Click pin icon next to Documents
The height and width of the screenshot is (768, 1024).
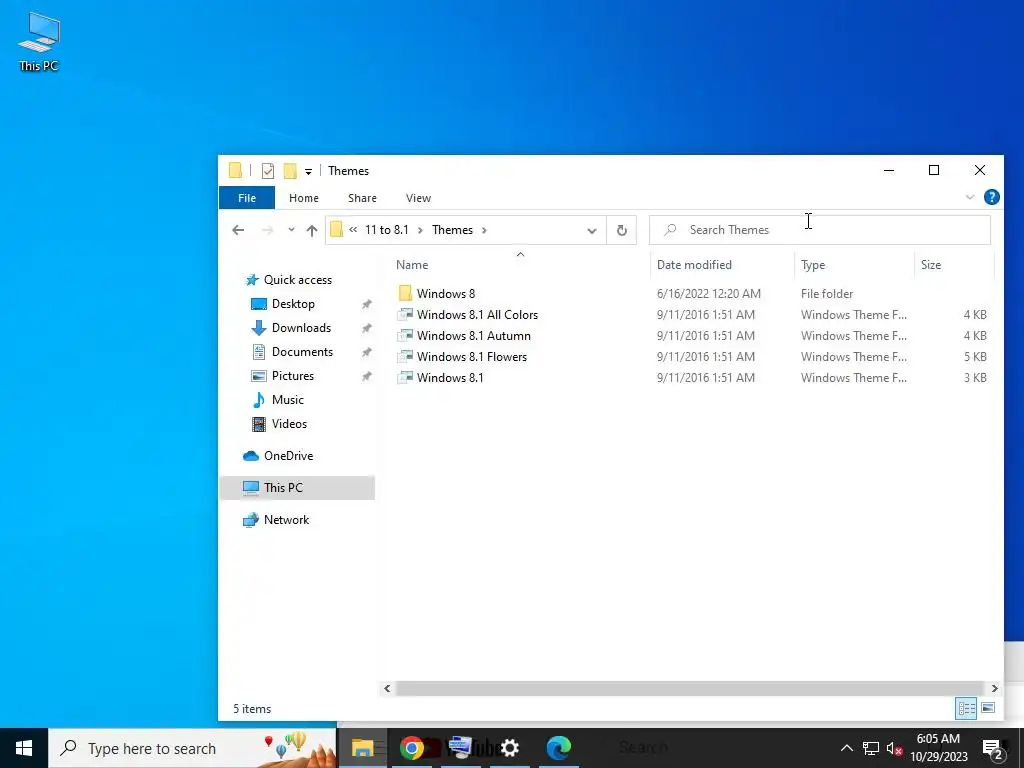pyautogui.click(x=367, y=353)
